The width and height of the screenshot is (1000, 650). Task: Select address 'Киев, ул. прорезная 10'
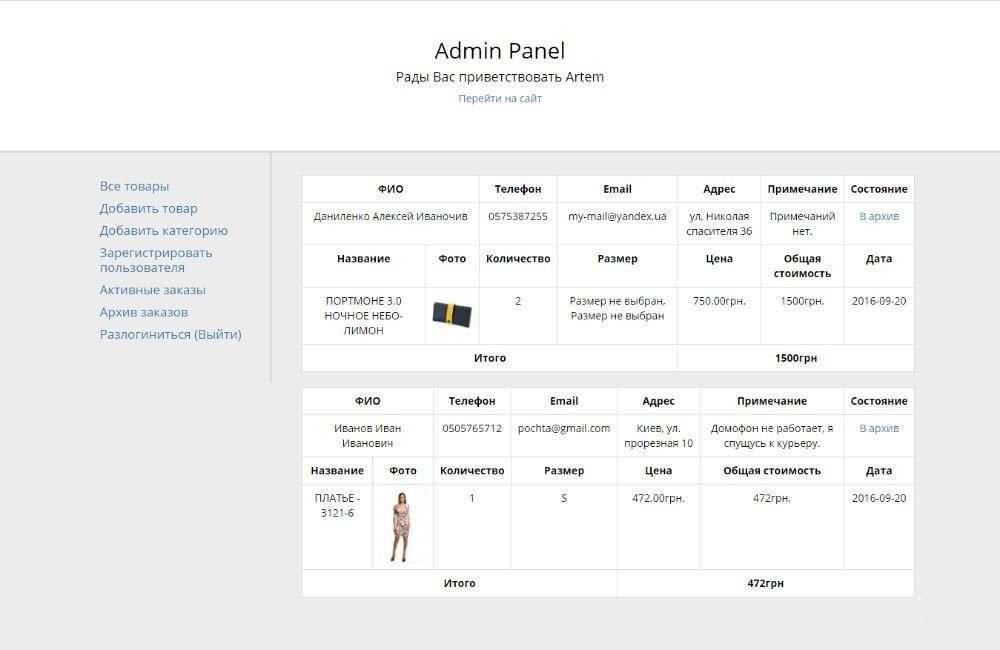[658, 436]
